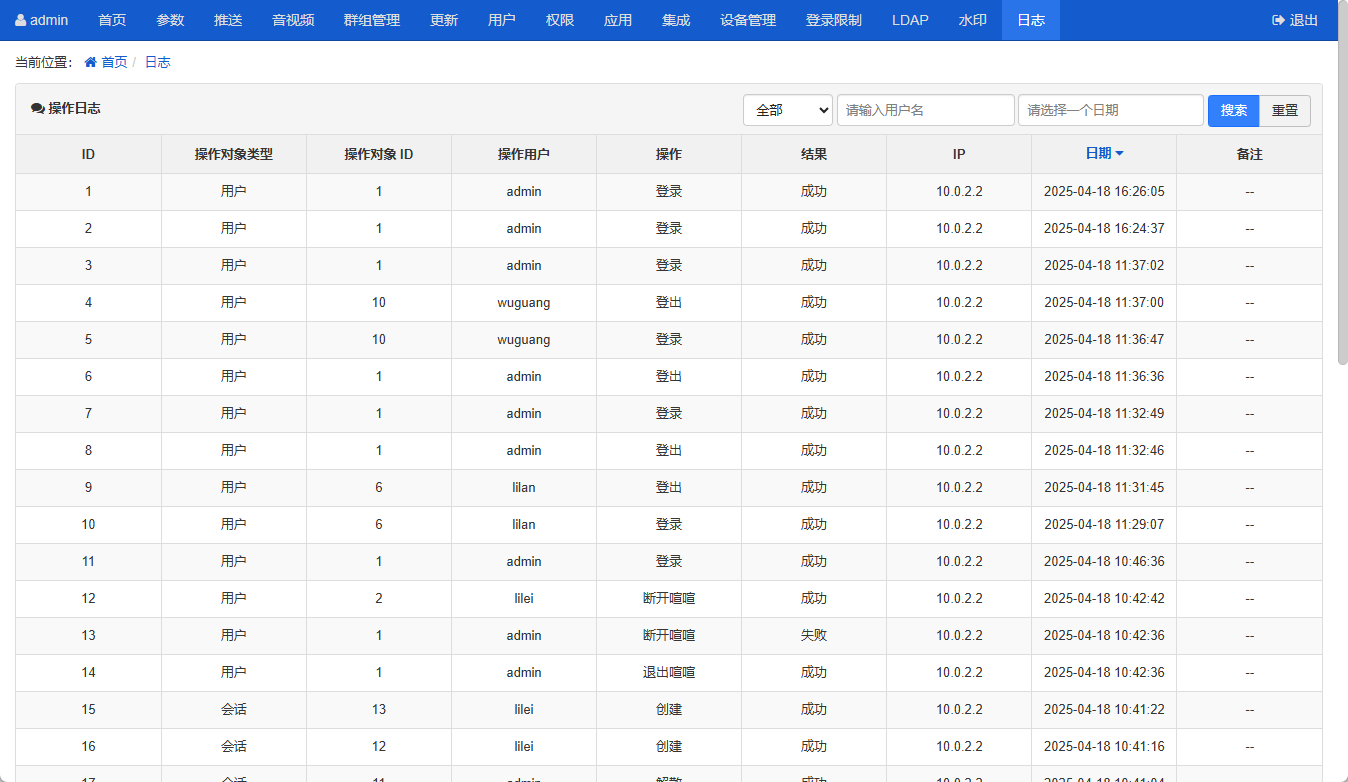This screenshot has height=782, width=1348.
Task: Open the 参数 menu
Action: [170, 20]
